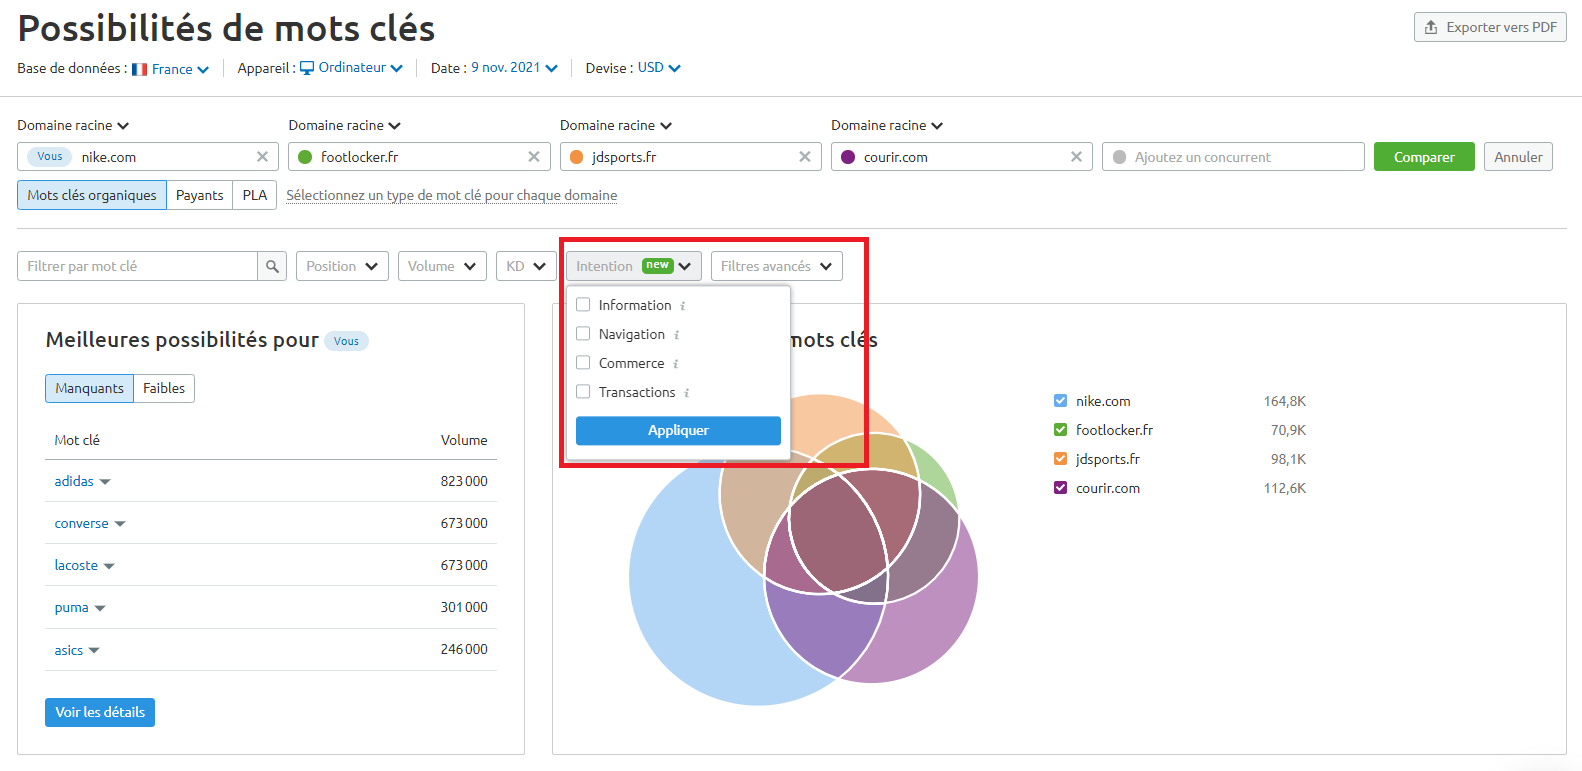Viewport: 1582px width, 771px height.
Task: Open the adidas keyword link
Action: (74, 481)
